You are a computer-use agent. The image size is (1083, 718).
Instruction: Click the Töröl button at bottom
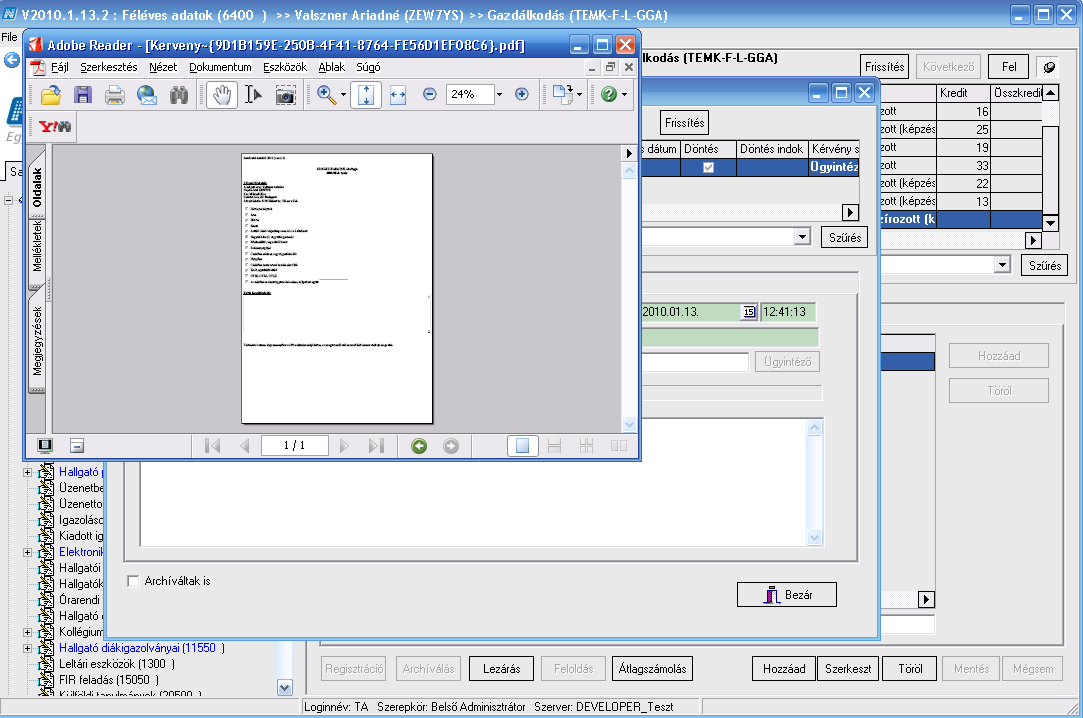click(910, 669)
